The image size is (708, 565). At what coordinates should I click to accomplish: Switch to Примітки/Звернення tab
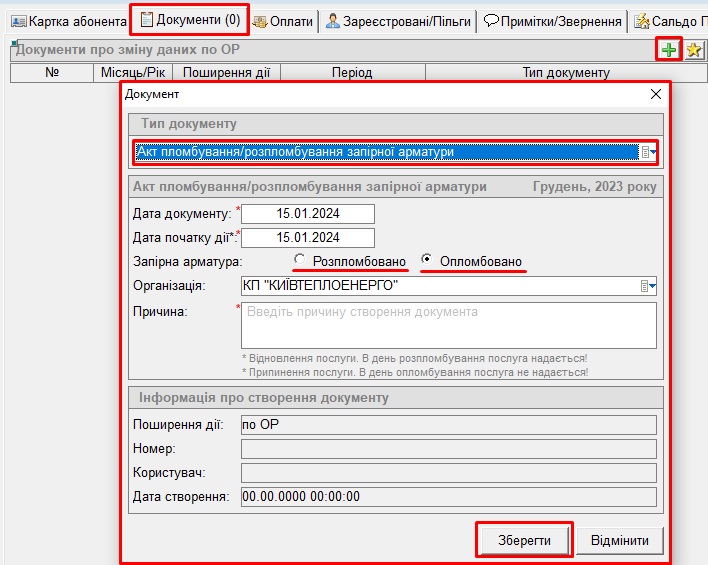(x=553, y=21)
